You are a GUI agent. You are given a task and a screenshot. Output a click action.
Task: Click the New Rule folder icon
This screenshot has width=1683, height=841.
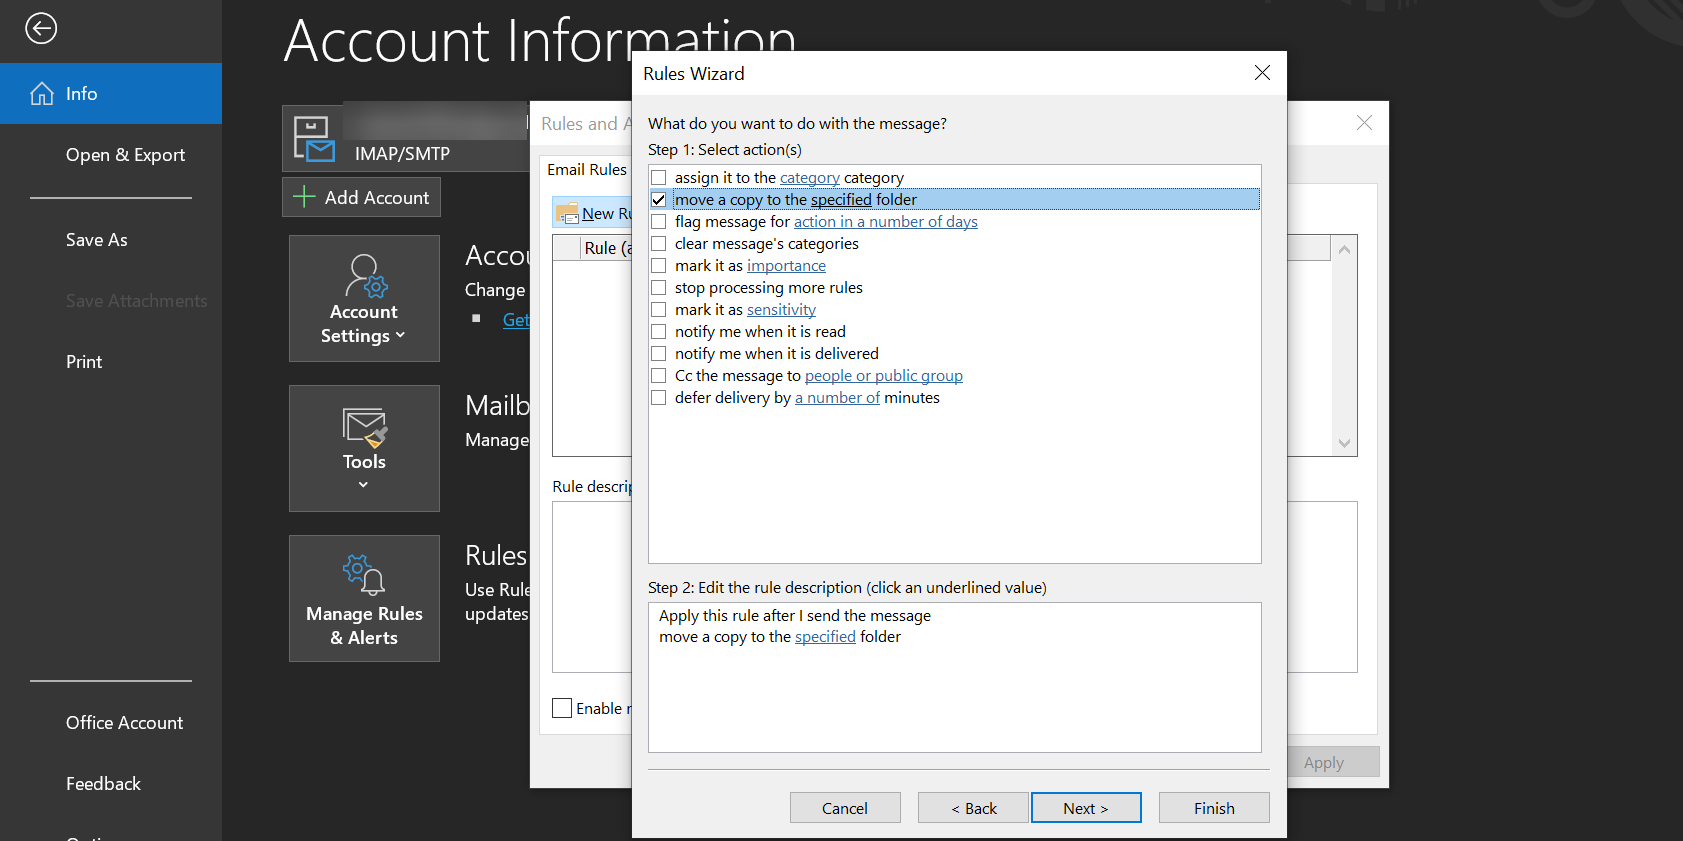567,213
